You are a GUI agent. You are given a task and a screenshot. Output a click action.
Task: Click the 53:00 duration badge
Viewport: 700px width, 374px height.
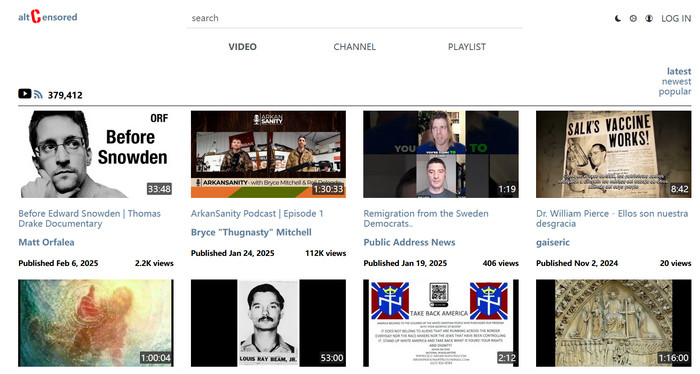(x=332, y=357)
